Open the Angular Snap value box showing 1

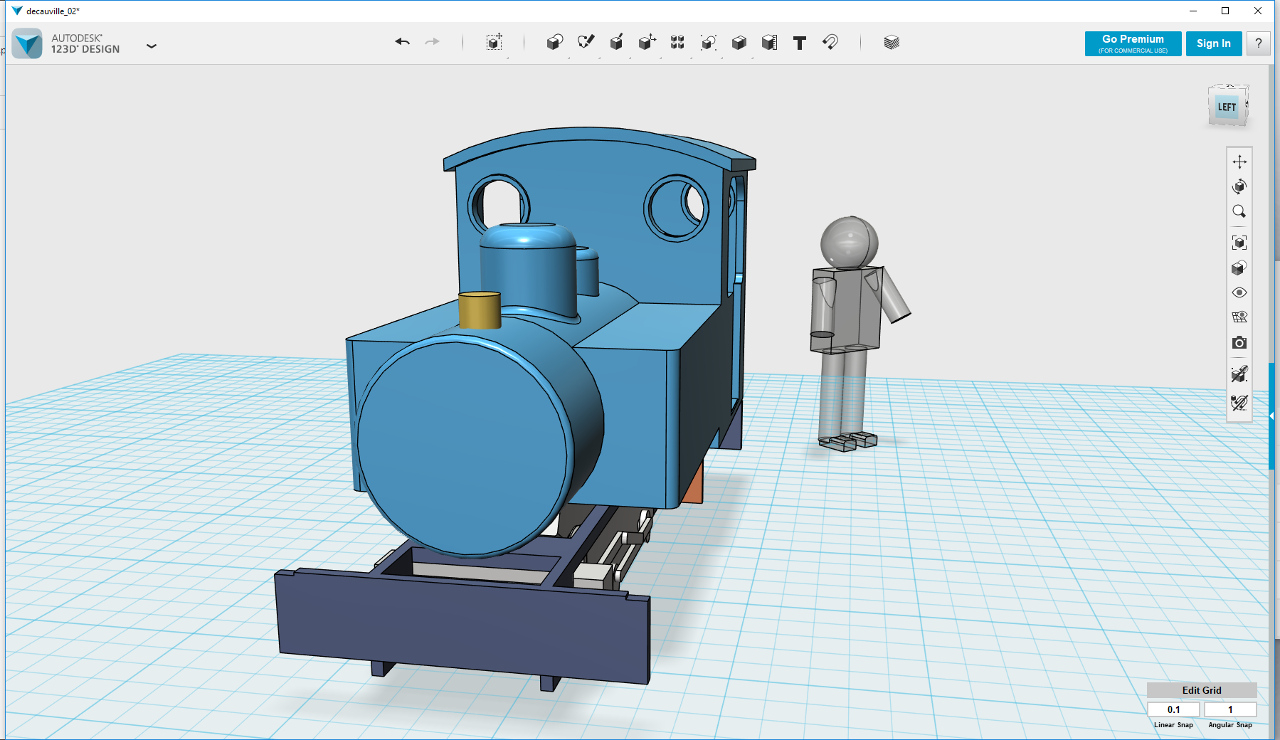coord(1230,710)
